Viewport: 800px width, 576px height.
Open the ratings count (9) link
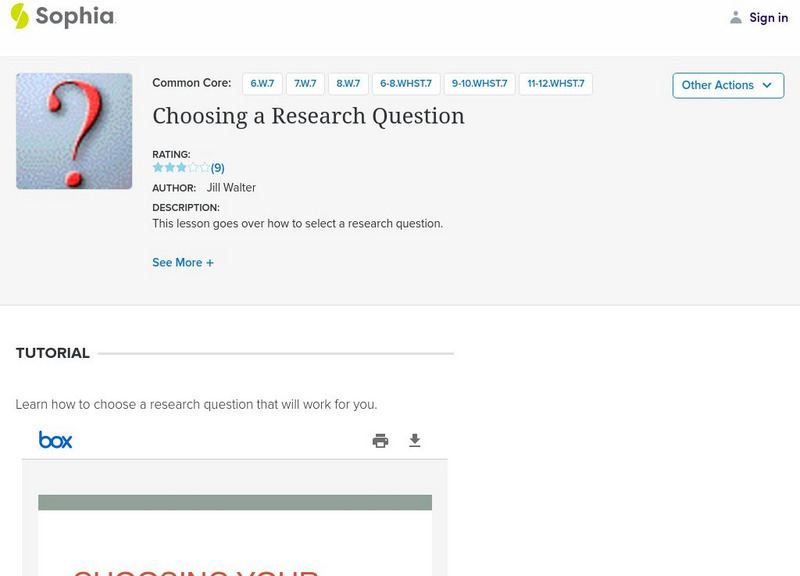click(217, 168)
